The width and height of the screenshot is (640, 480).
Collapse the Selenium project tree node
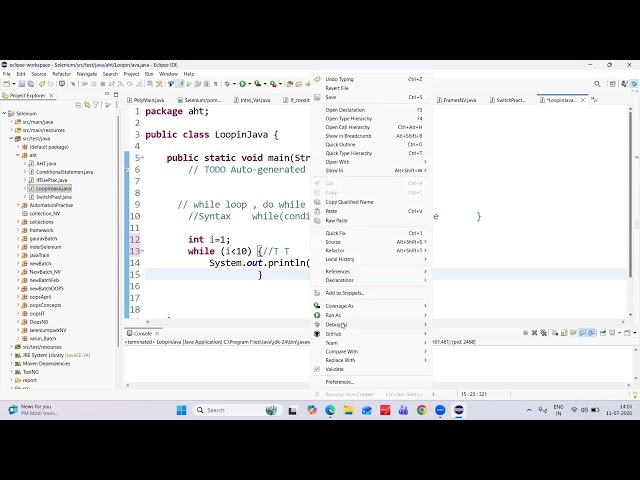4,113
